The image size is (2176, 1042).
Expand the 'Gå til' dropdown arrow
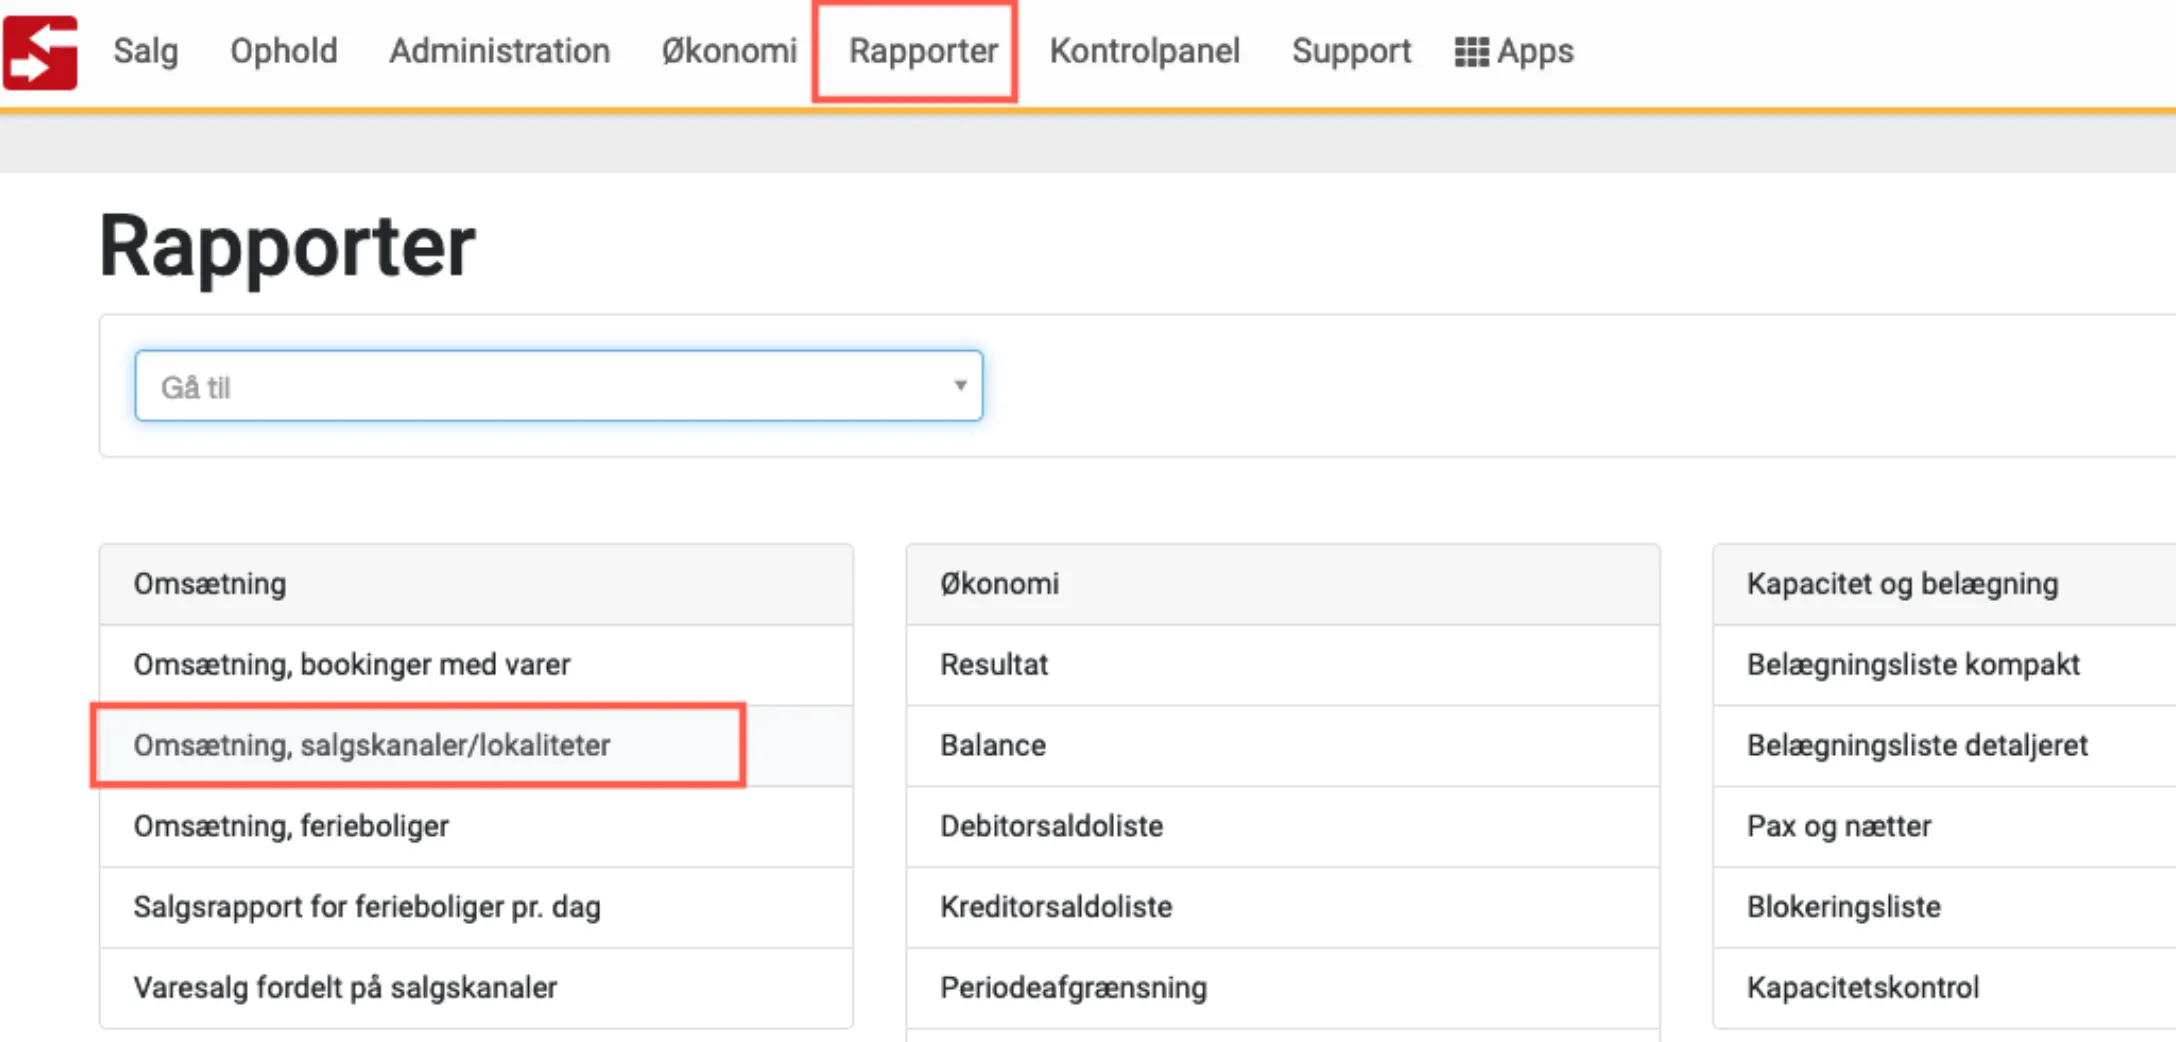tap(960, 385)
